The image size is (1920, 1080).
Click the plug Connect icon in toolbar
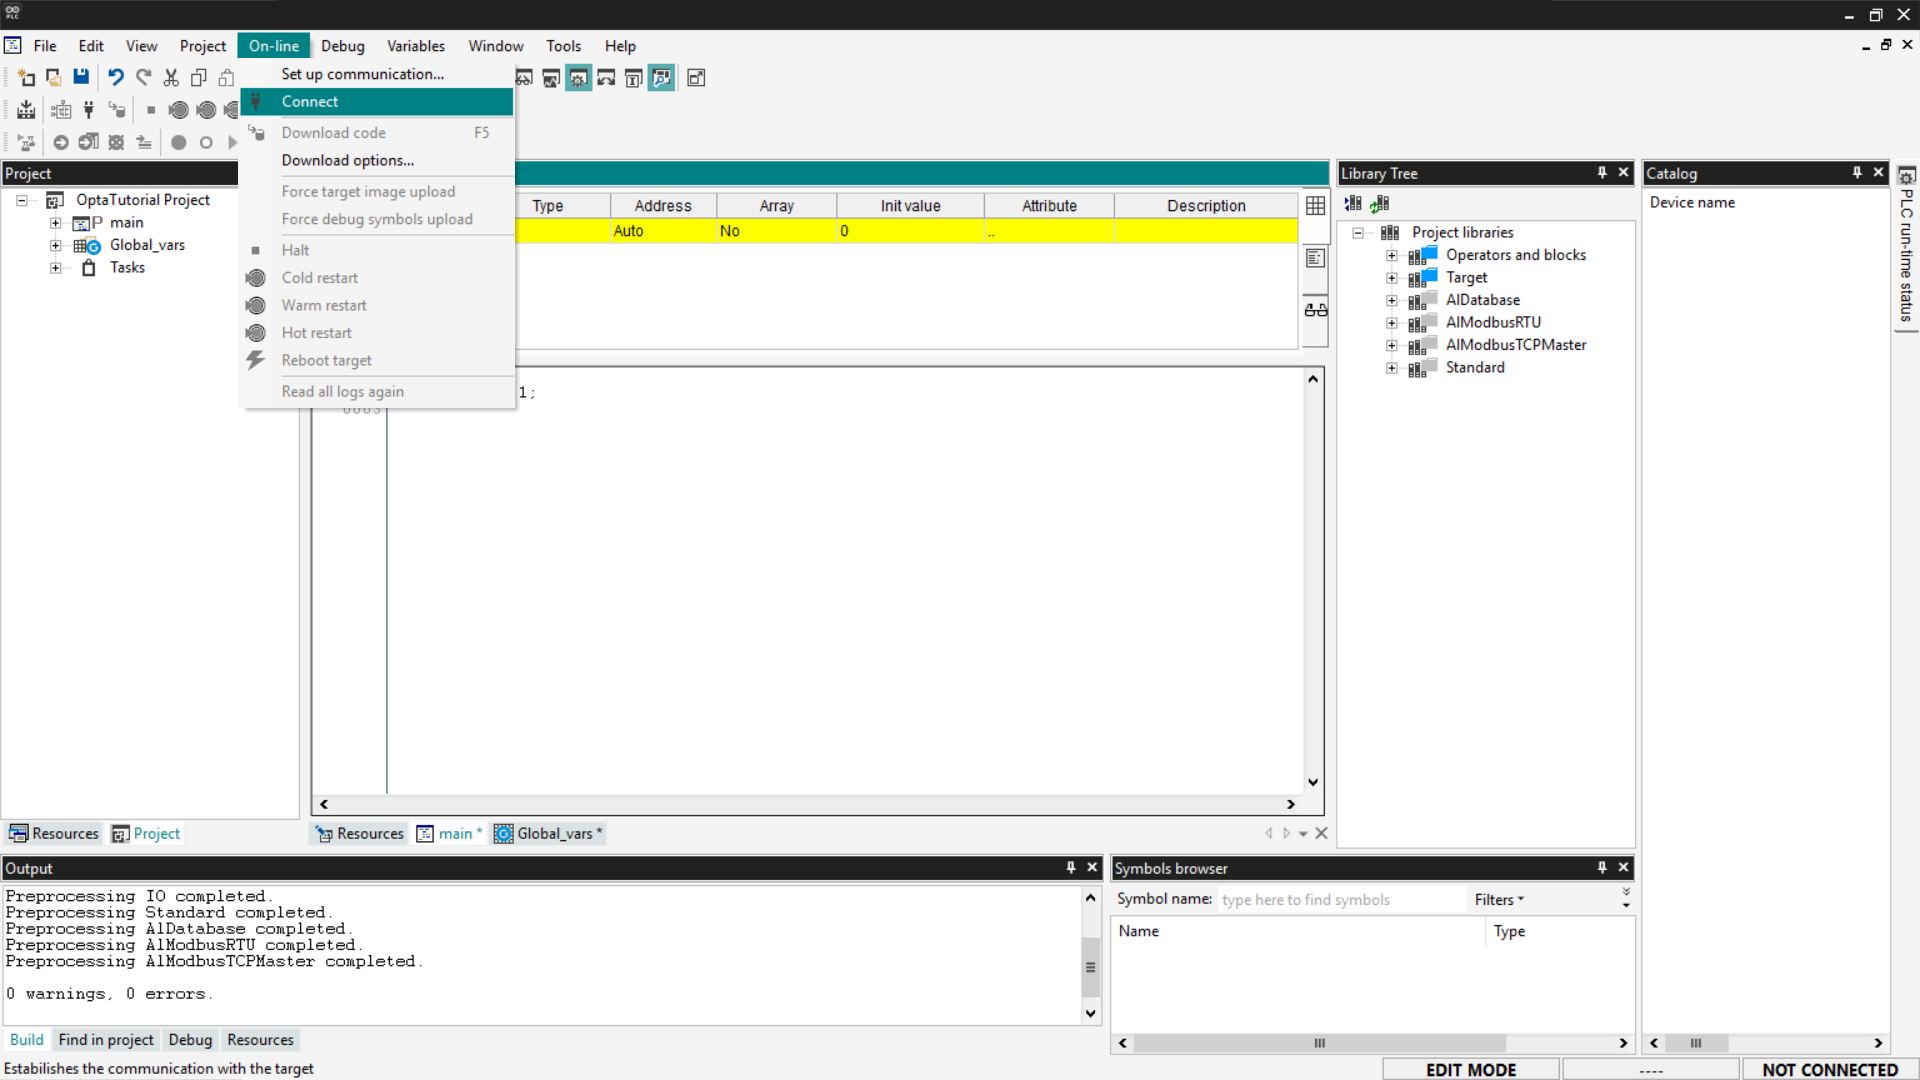[x=89, y=110]
